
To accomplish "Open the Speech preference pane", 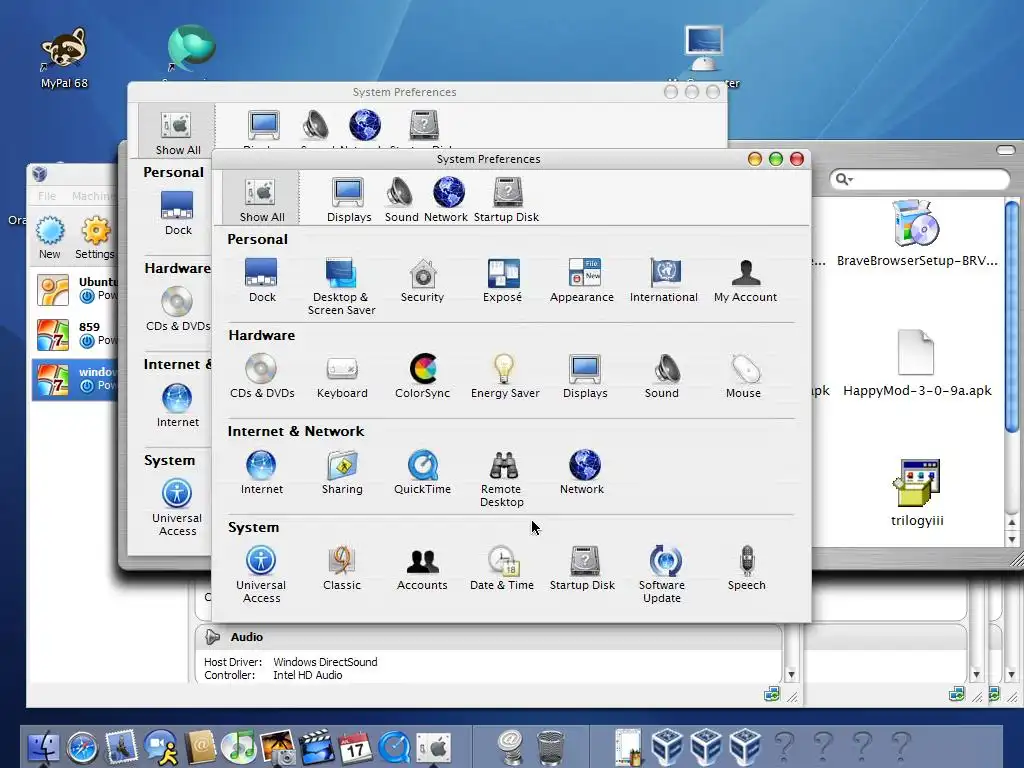I will pos(746,568).
